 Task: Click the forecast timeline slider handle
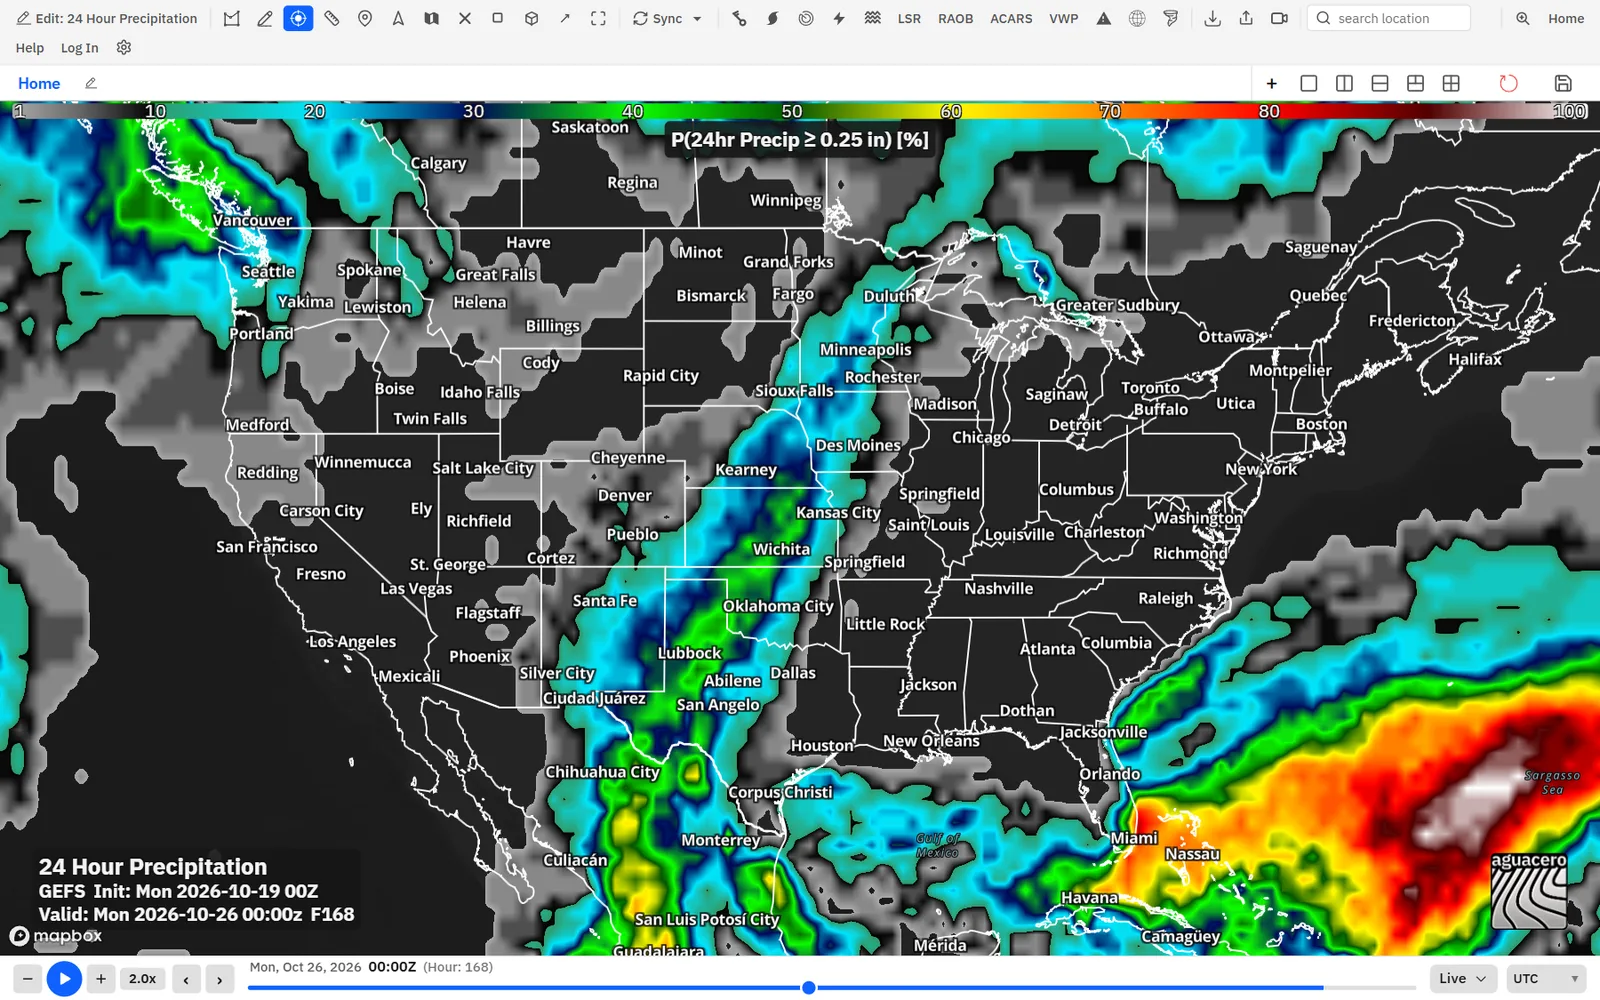[x=808, y=987]
